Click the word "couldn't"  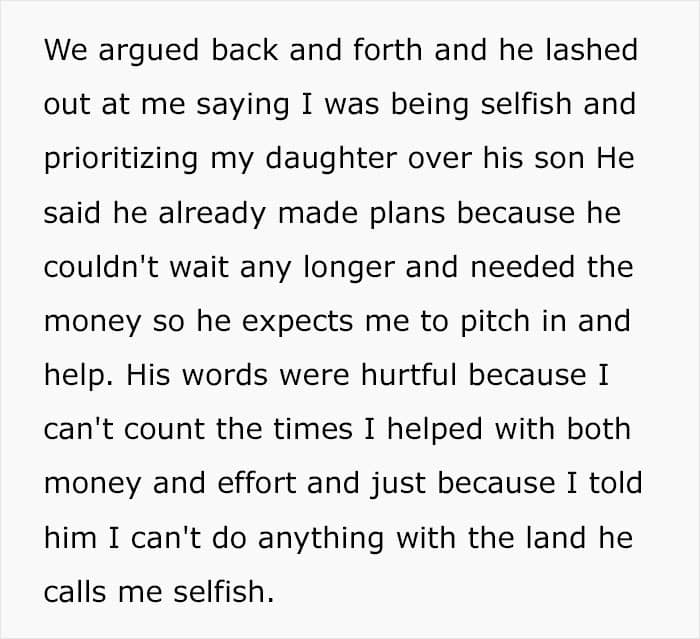[x=101, y=267]
